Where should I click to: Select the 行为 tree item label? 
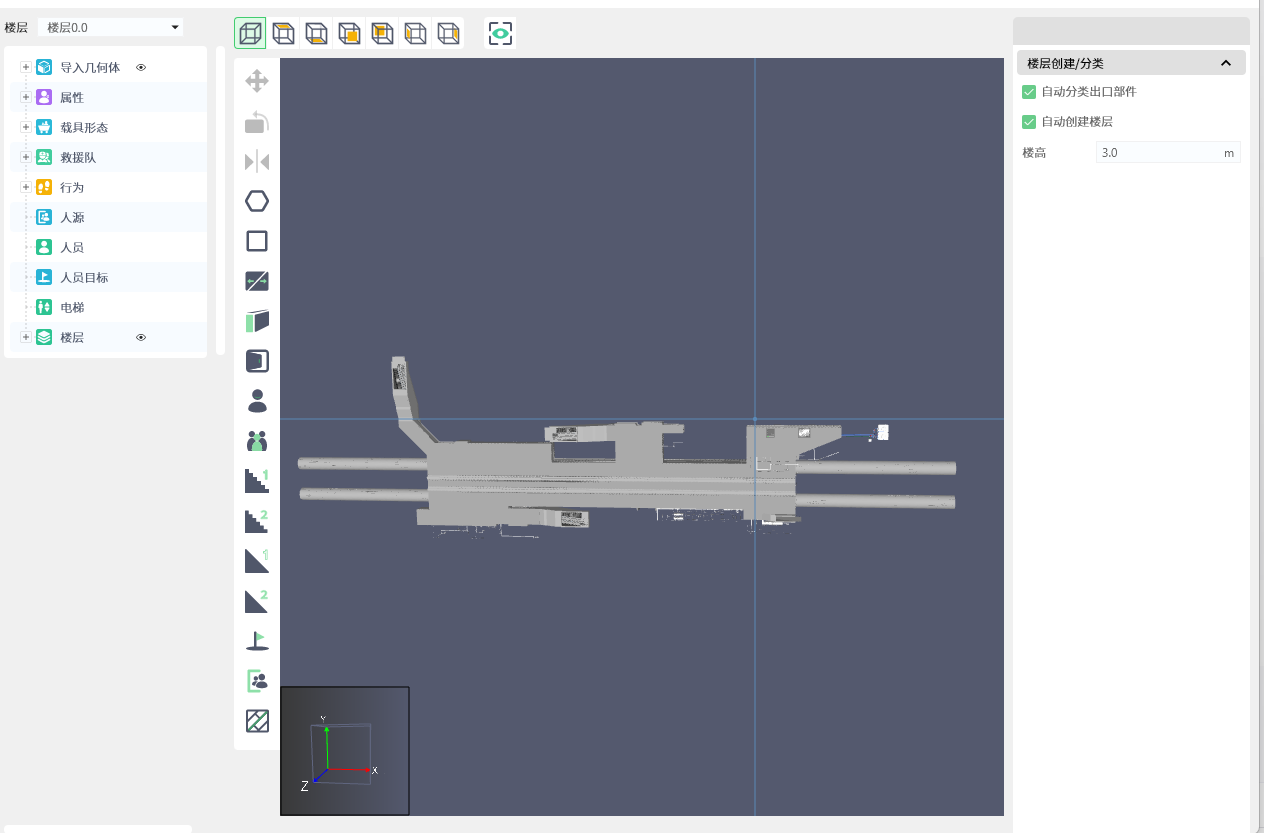(x=72, y=187)
